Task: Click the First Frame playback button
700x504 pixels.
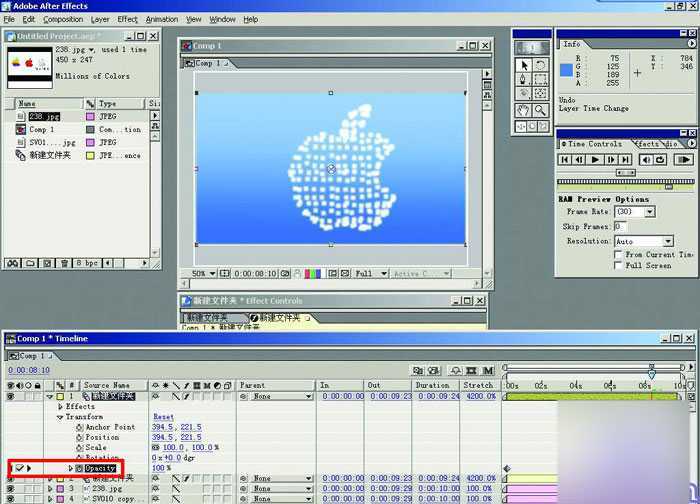Action: [565, 159]
